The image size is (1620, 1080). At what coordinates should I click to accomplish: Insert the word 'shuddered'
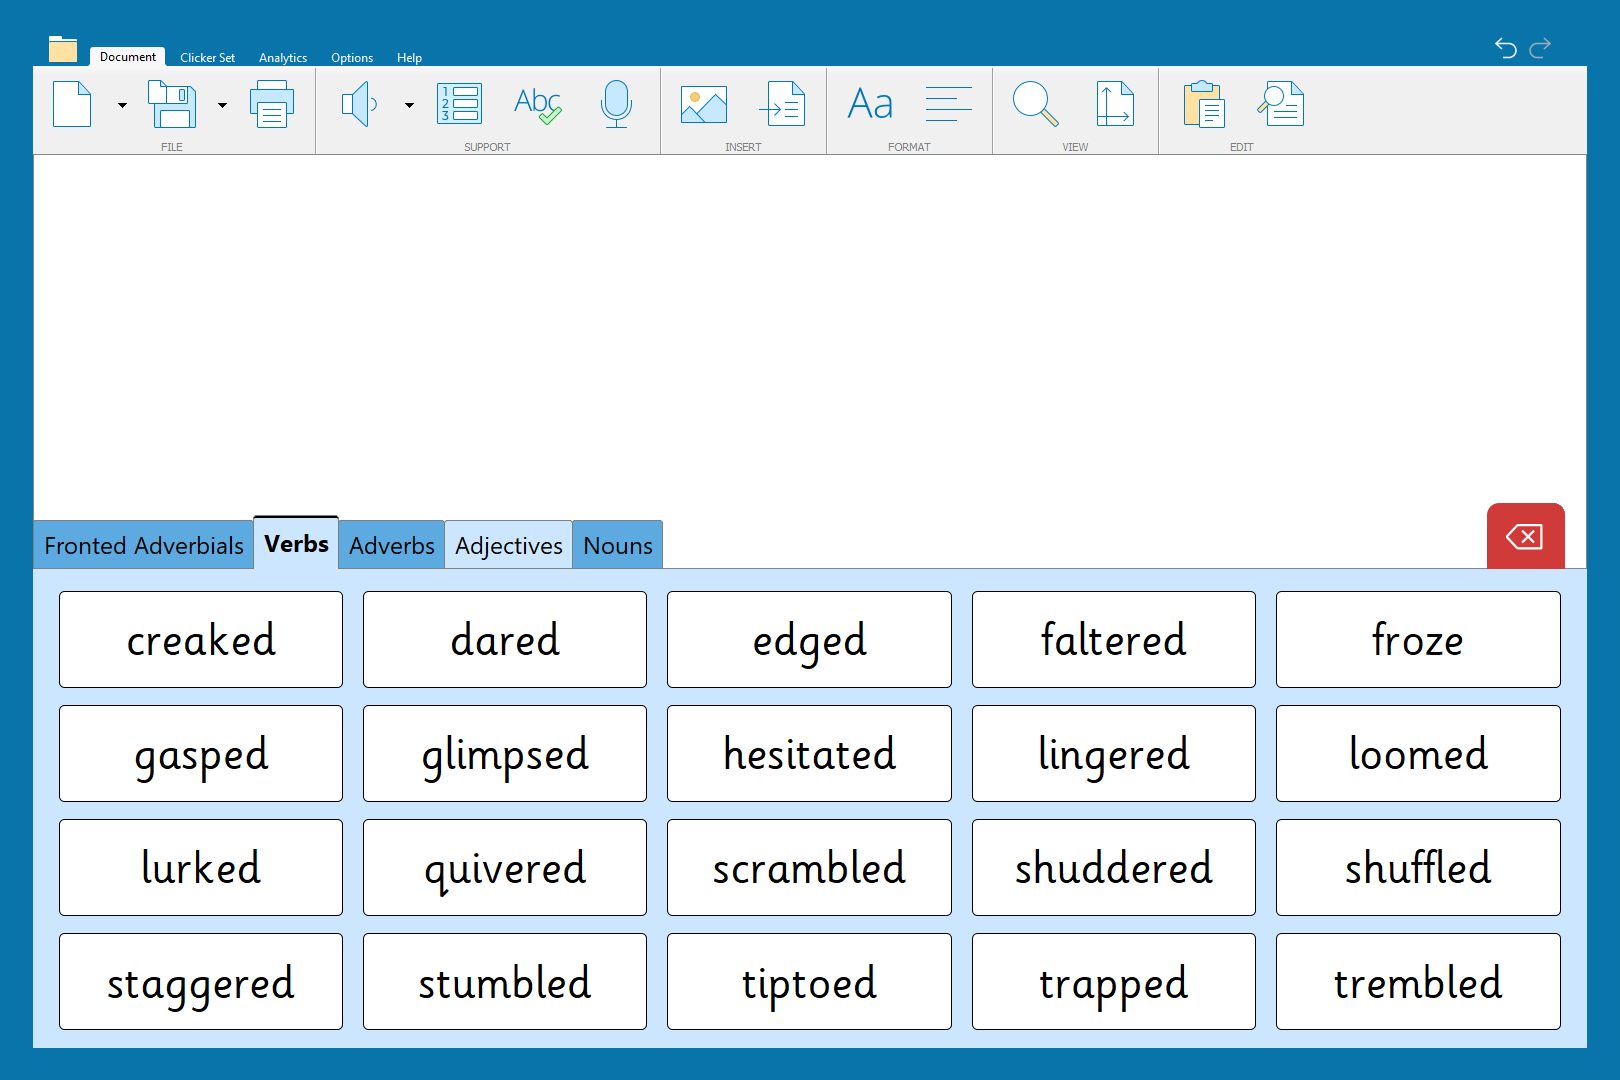tap(1113, 868)
